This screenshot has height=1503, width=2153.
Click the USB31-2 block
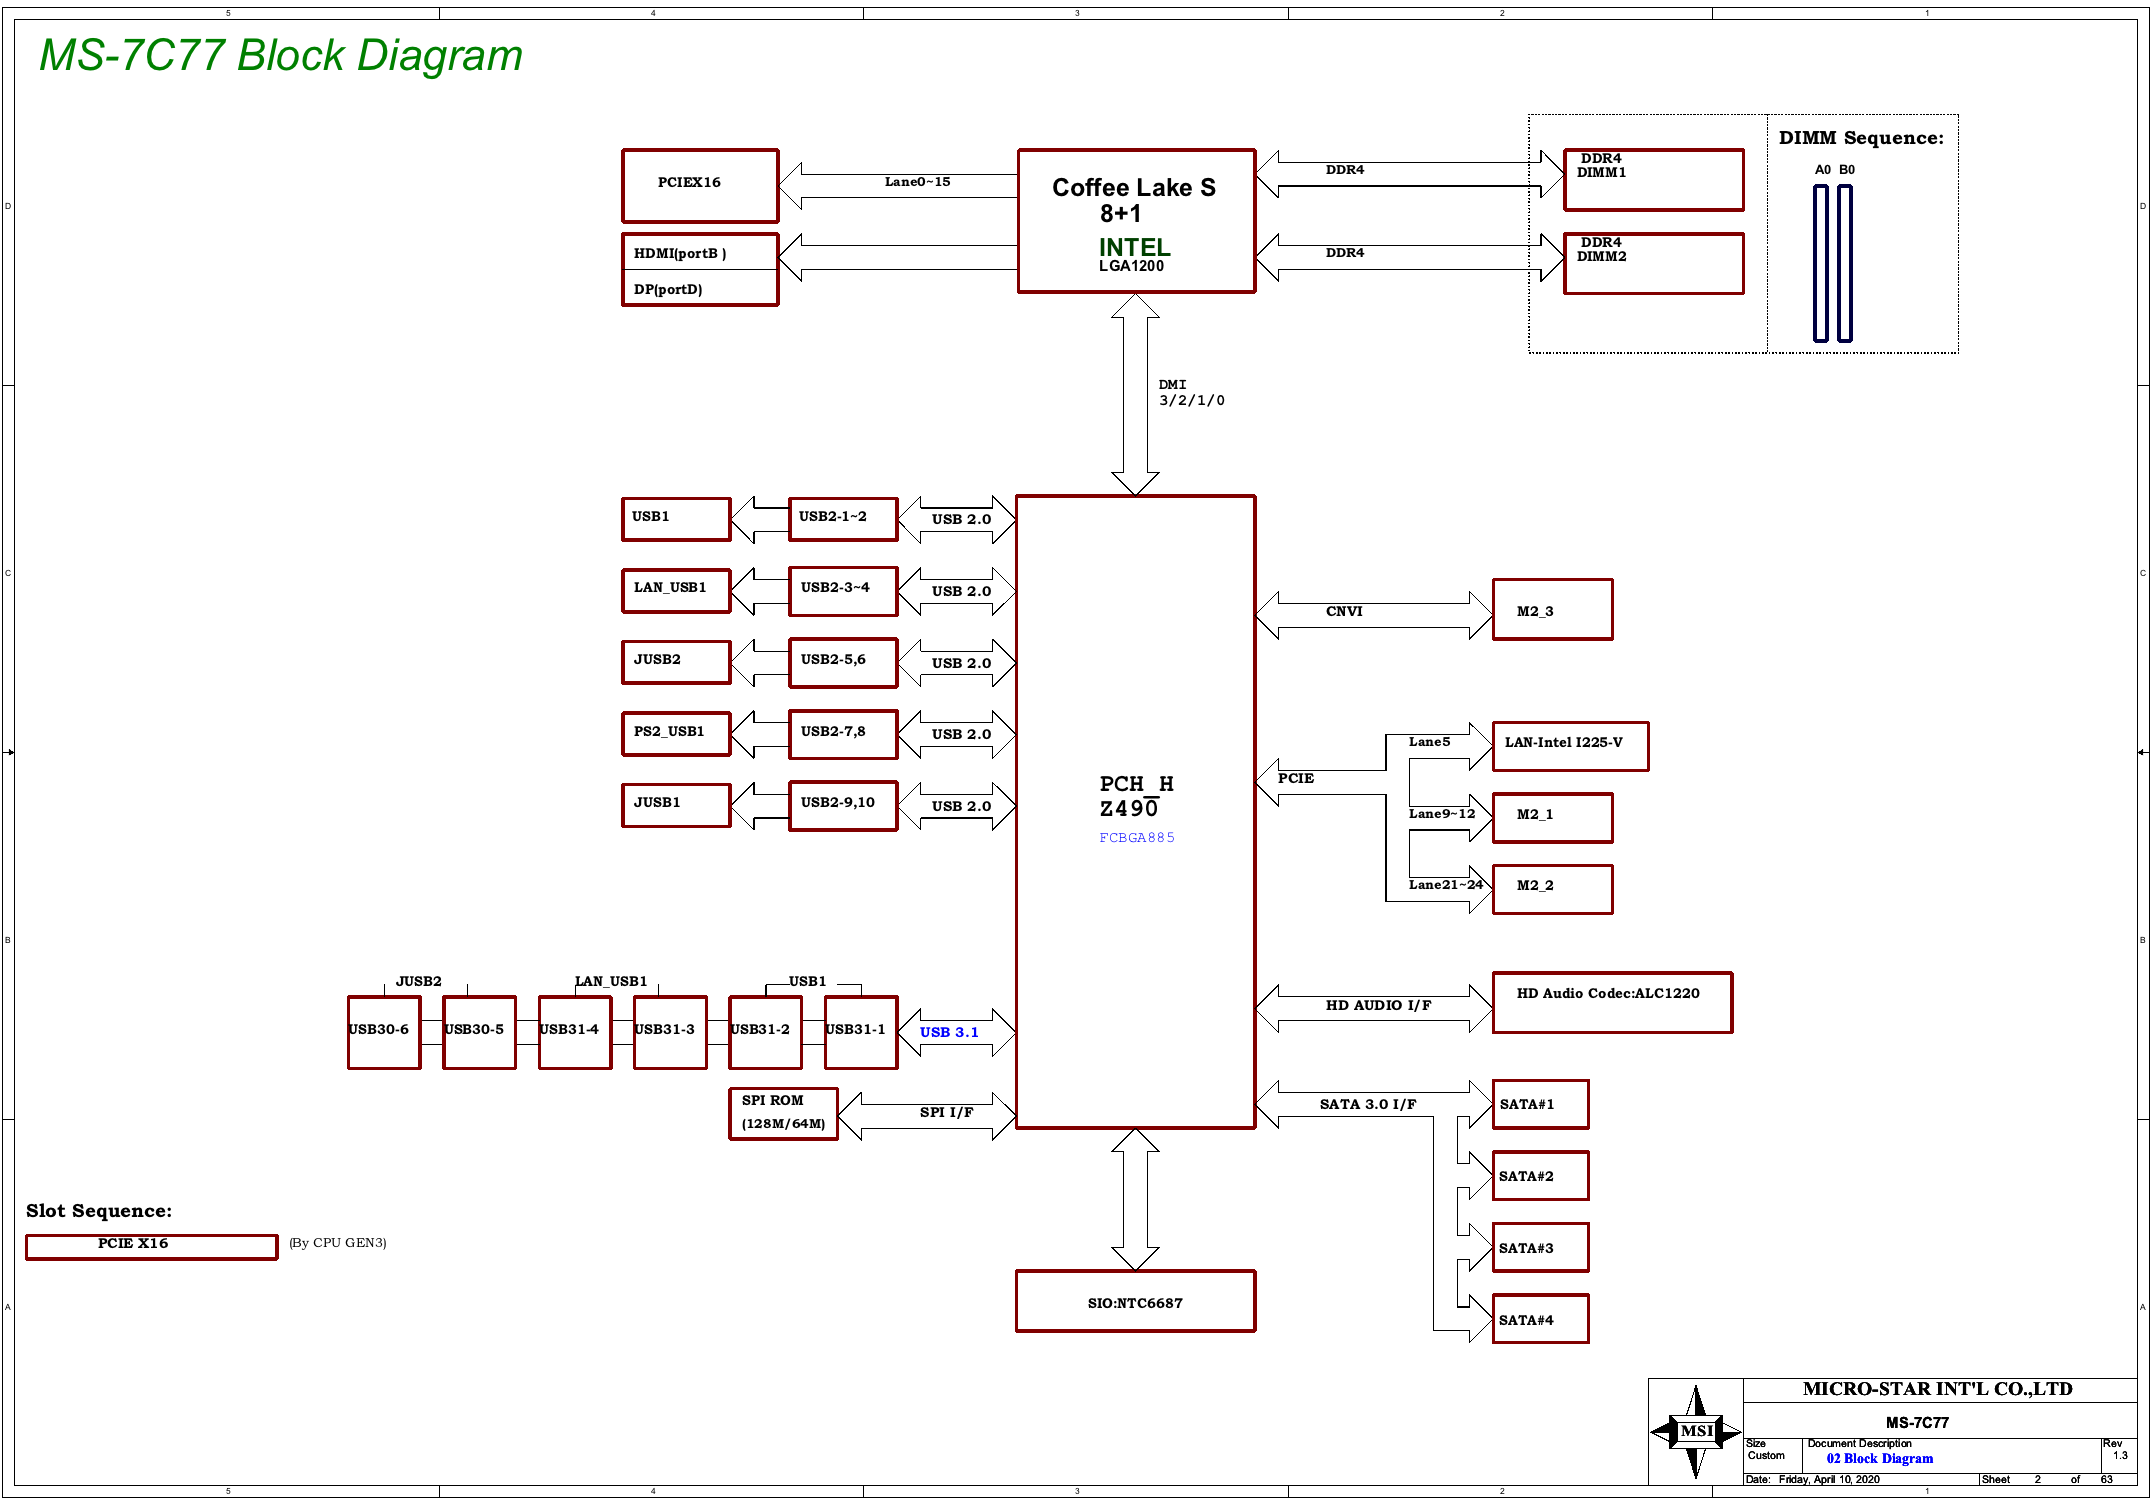[x=765, y=1032]
